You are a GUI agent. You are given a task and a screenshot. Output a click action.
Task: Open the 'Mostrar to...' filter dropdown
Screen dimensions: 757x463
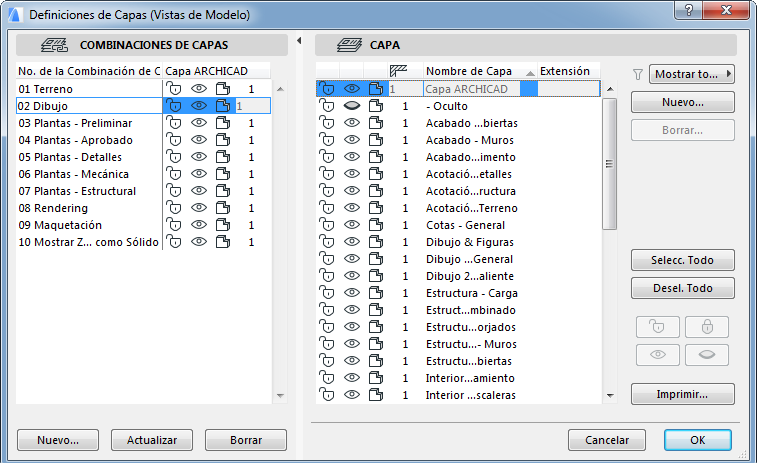click(x=692, y=74)
